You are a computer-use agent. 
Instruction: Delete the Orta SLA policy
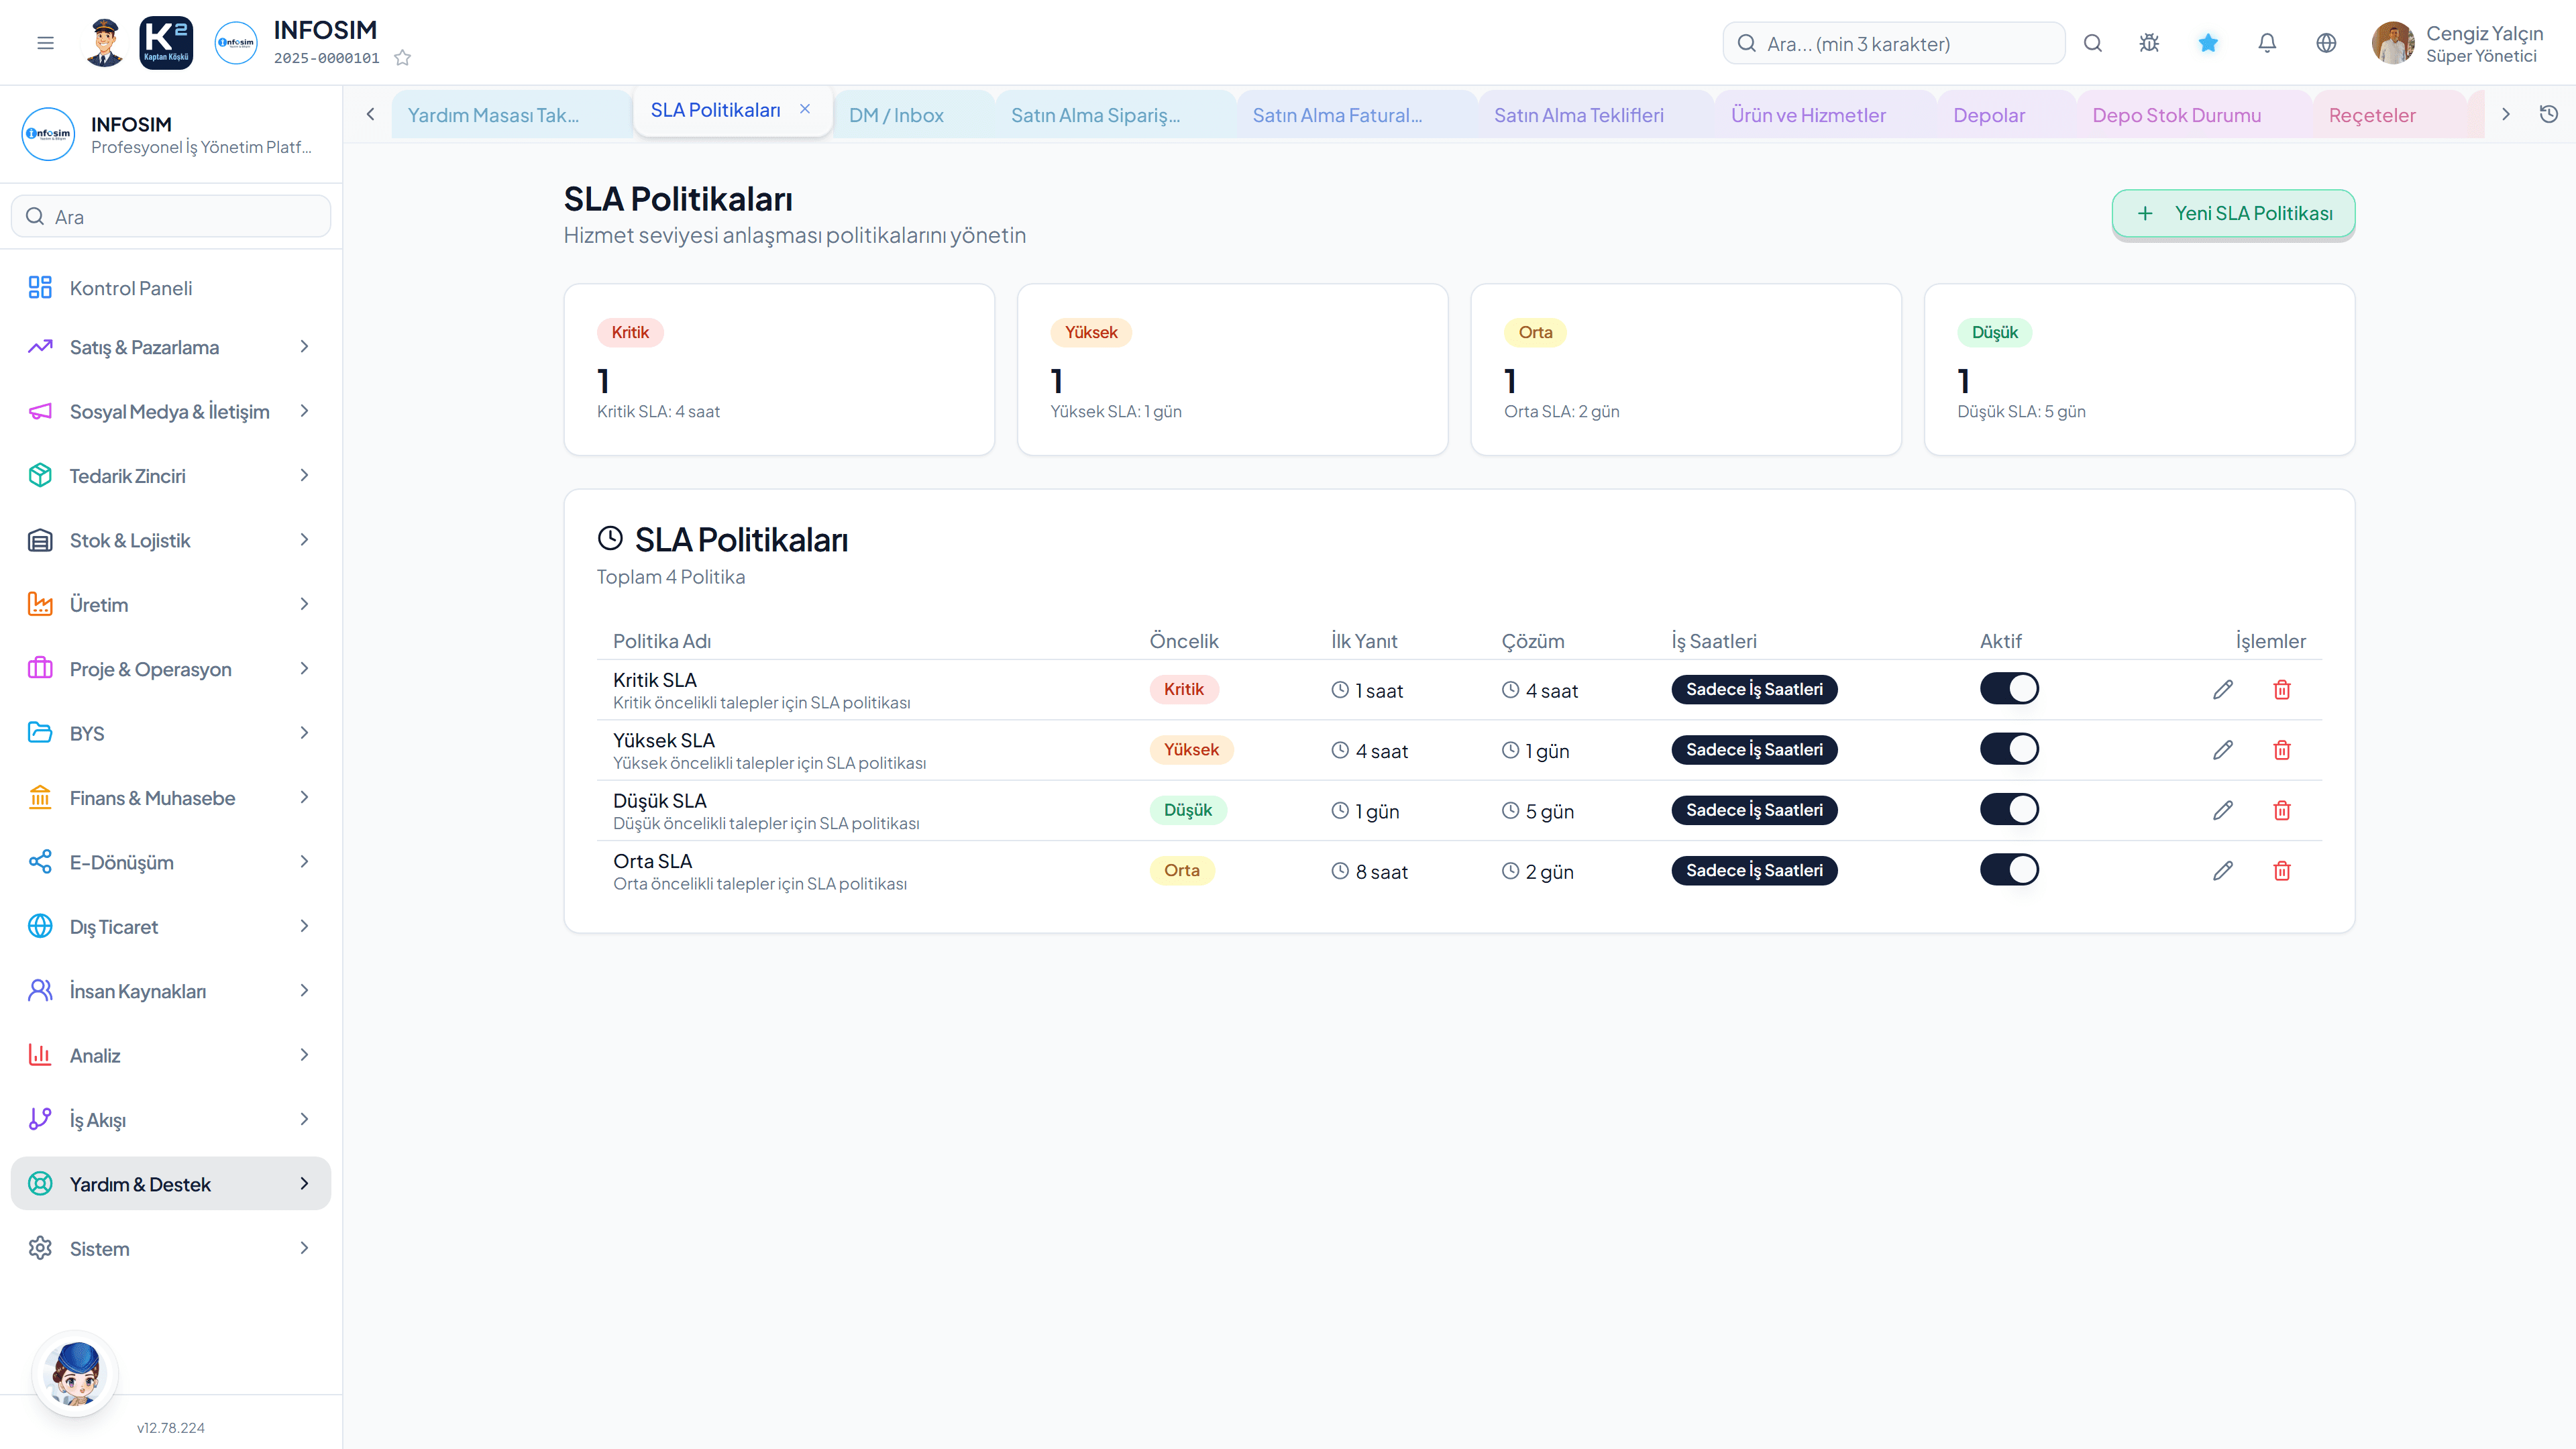pos(2281,871)
